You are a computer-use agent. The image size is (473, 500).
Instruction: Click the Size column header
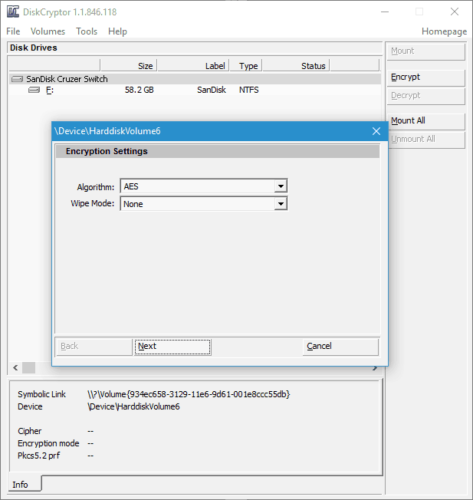tap(128, 66)
